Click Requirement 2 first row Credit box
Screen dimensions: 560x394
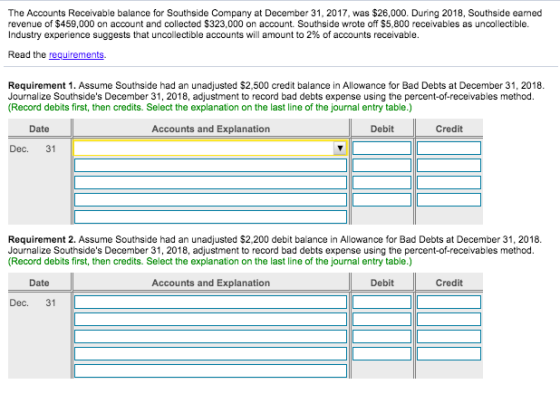click(449, 302)
